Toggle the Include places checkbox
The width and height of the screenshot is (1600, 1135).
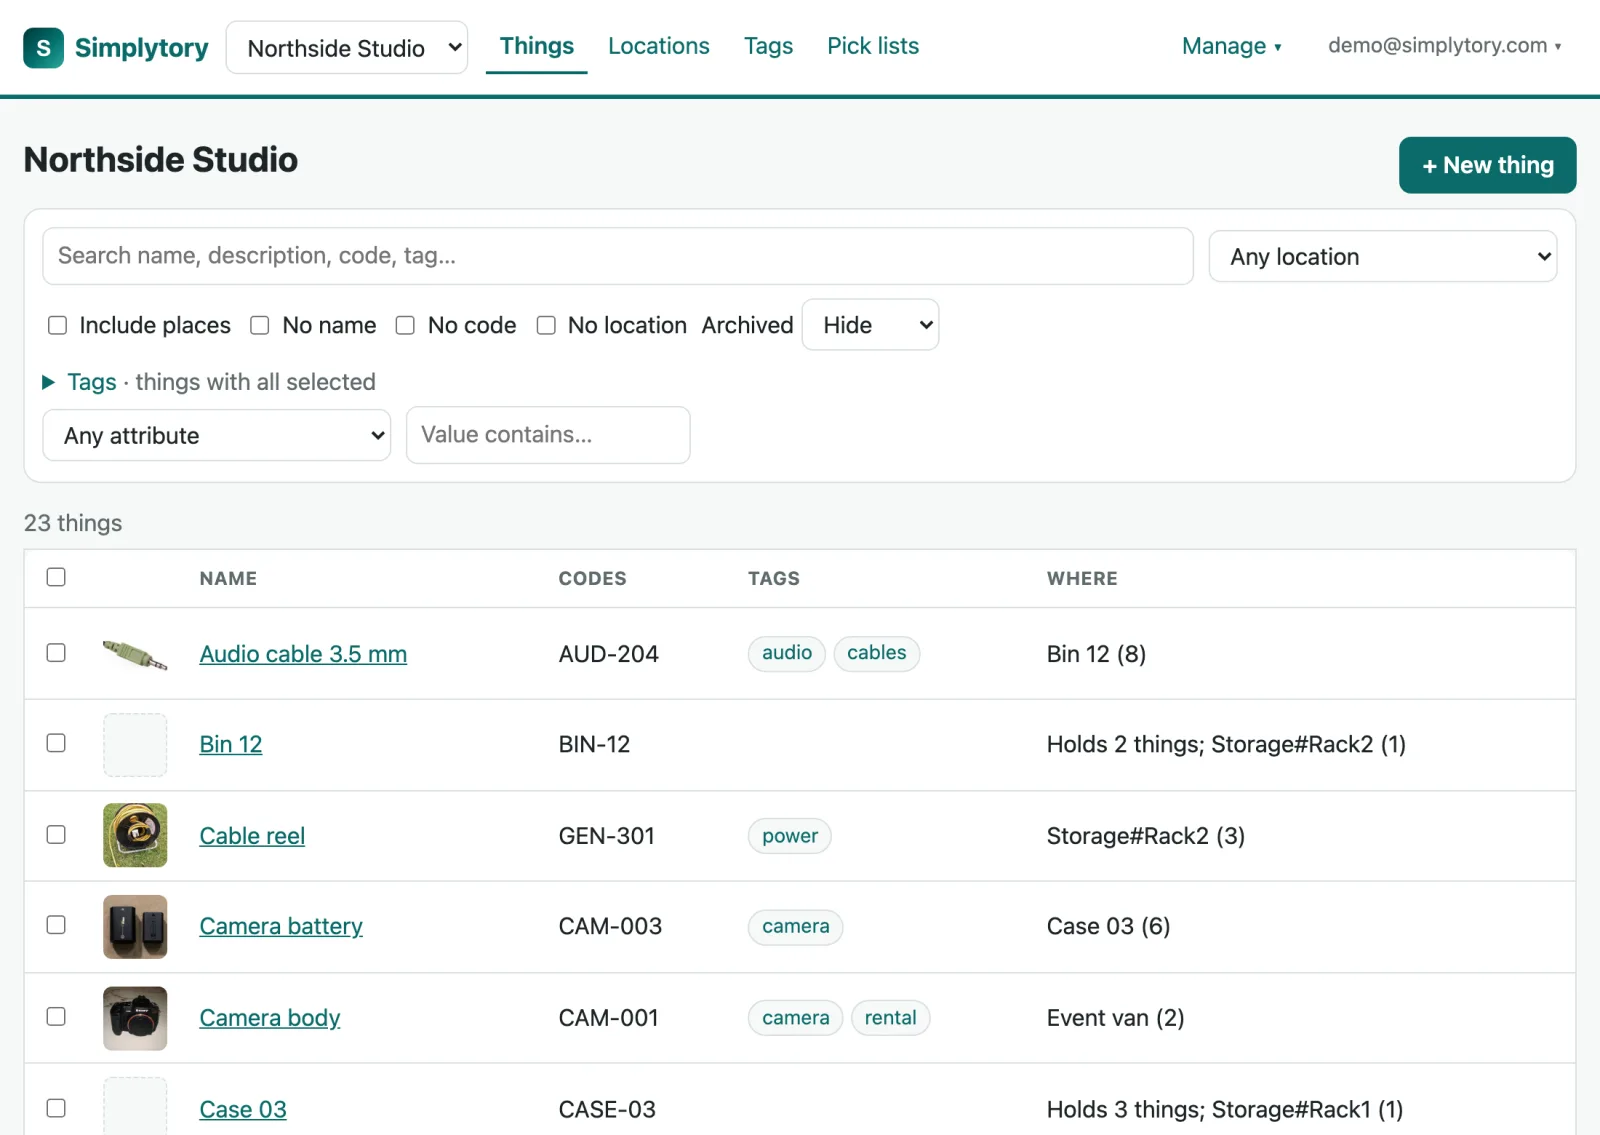tap(58, 325)
